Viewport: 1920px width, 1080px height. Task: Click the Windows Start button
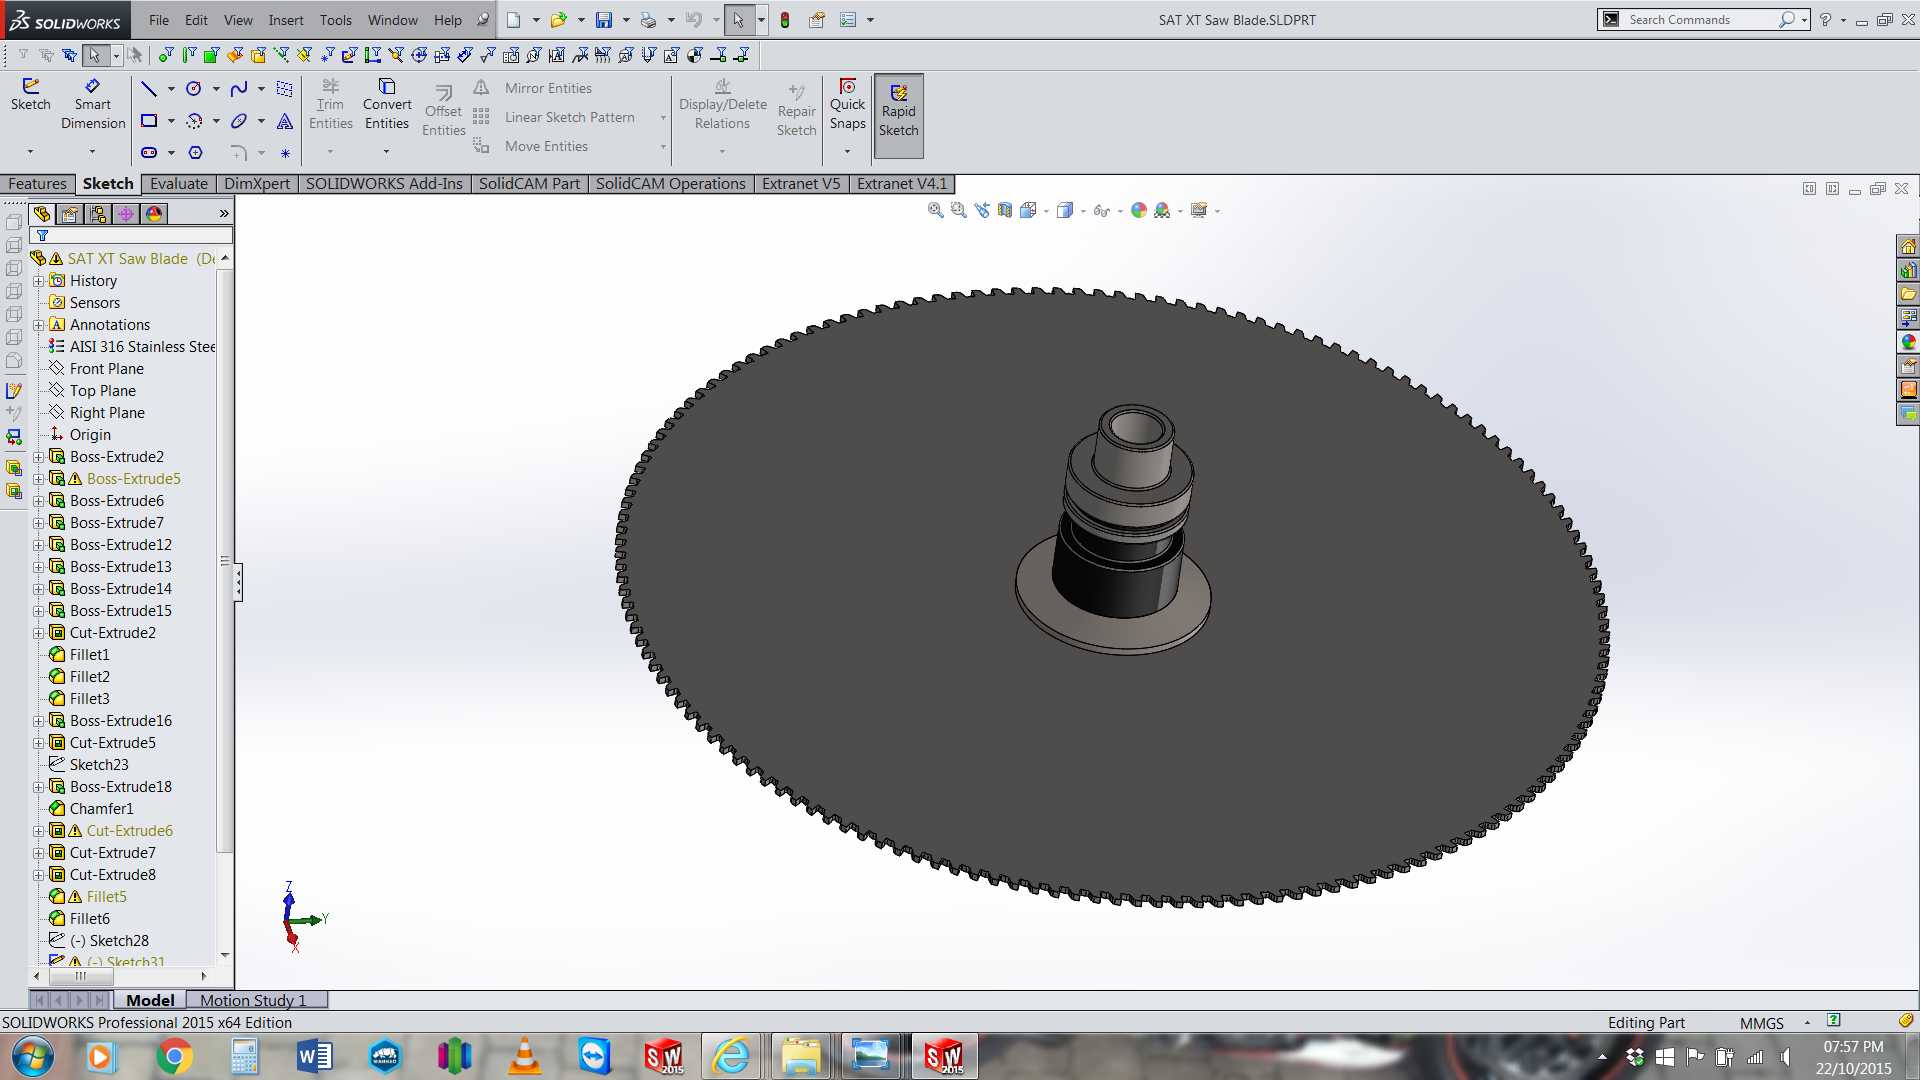pos(32,1057)
